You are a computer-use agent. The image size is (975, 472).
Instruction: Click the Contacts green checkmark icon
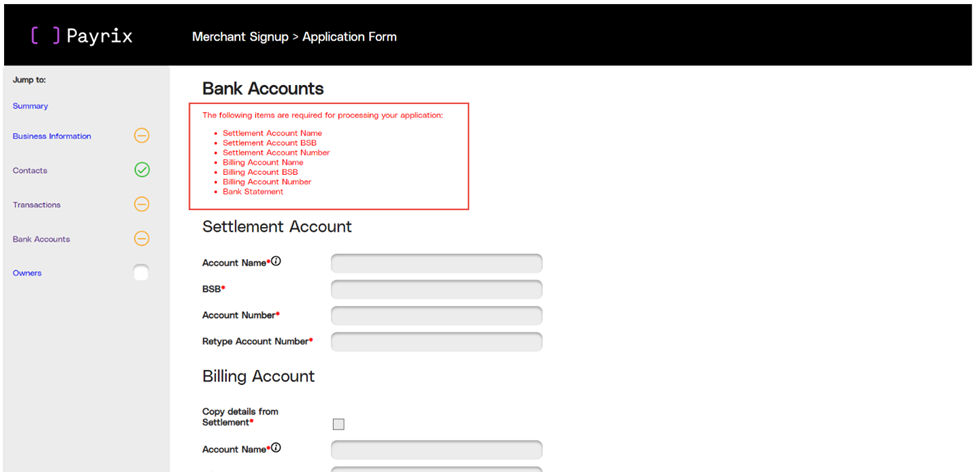coord(142,170)
